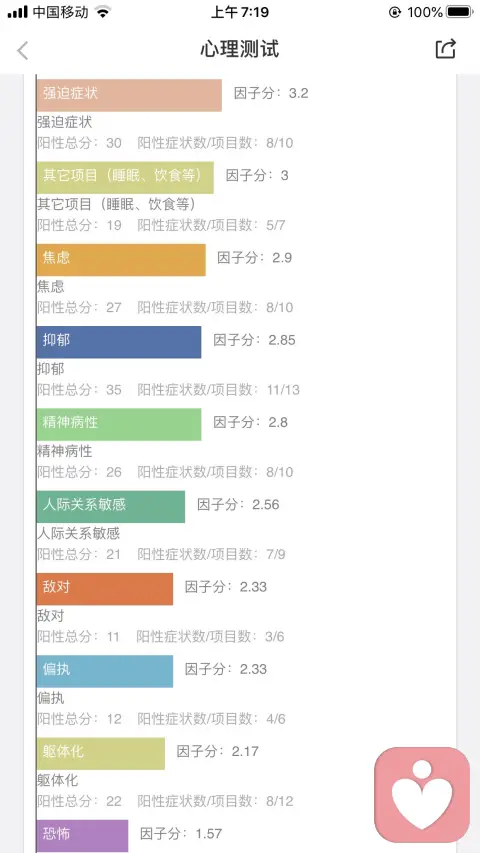Select the yellow-green 躯体化 bar
Image resolution: width=480 pixels, height=853 pixels.
pos(101,753)
